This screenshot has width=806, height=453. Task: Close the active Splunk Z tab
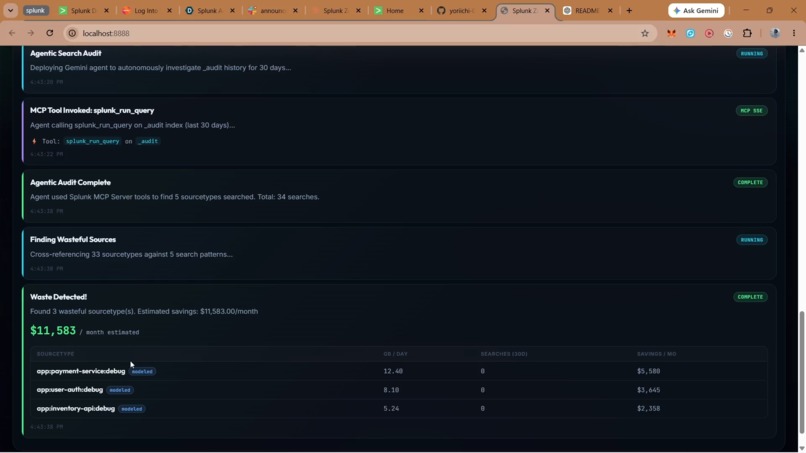point(547,10)
